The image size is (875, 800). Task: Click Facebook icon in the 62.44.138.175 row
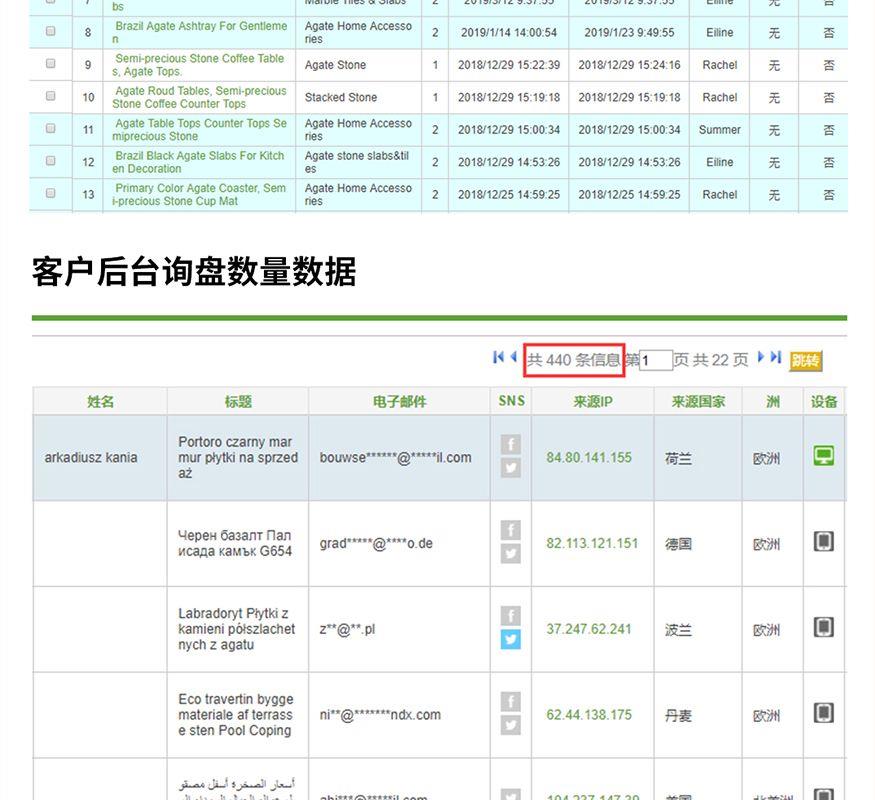click(x=510, y=702)
